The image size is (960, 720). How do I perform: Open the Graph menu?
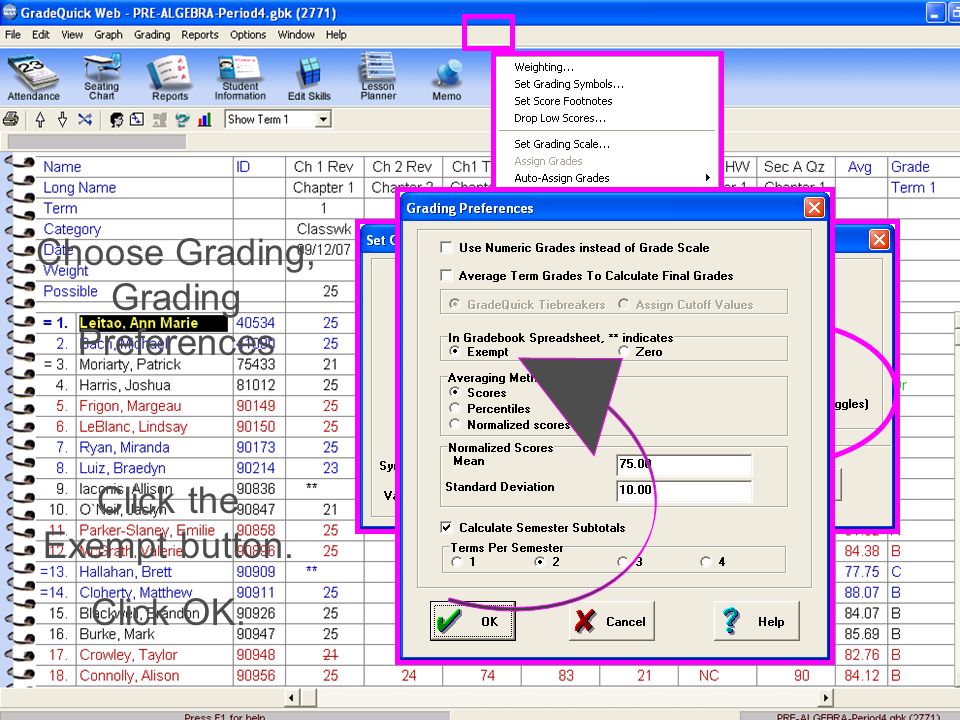(108, 35)
